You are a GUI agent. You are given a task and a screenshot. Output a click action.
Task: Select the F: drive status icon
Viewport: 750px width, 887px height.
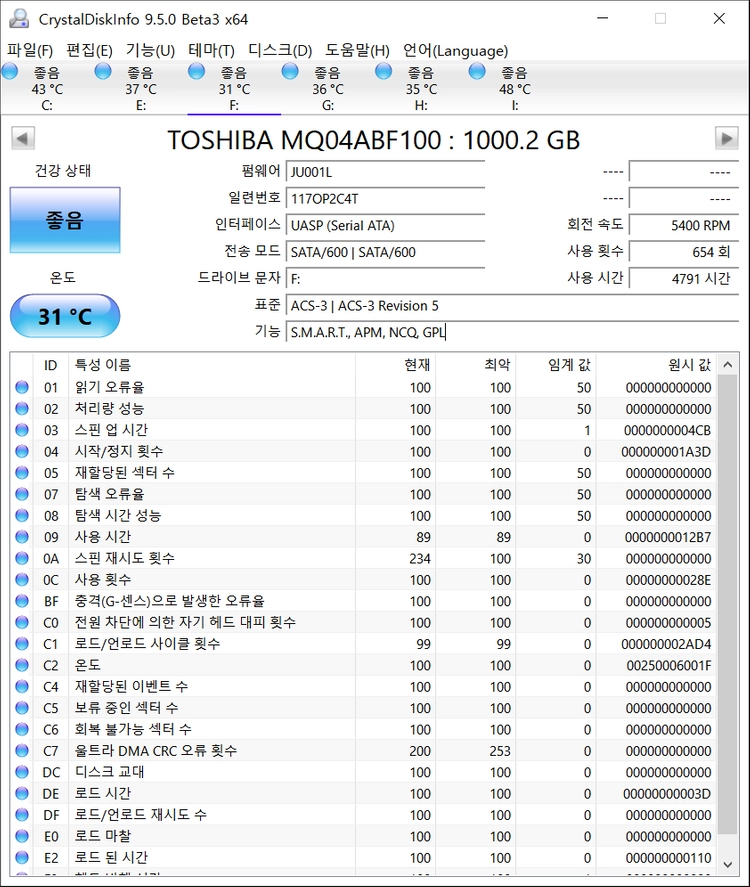[196, 71]
